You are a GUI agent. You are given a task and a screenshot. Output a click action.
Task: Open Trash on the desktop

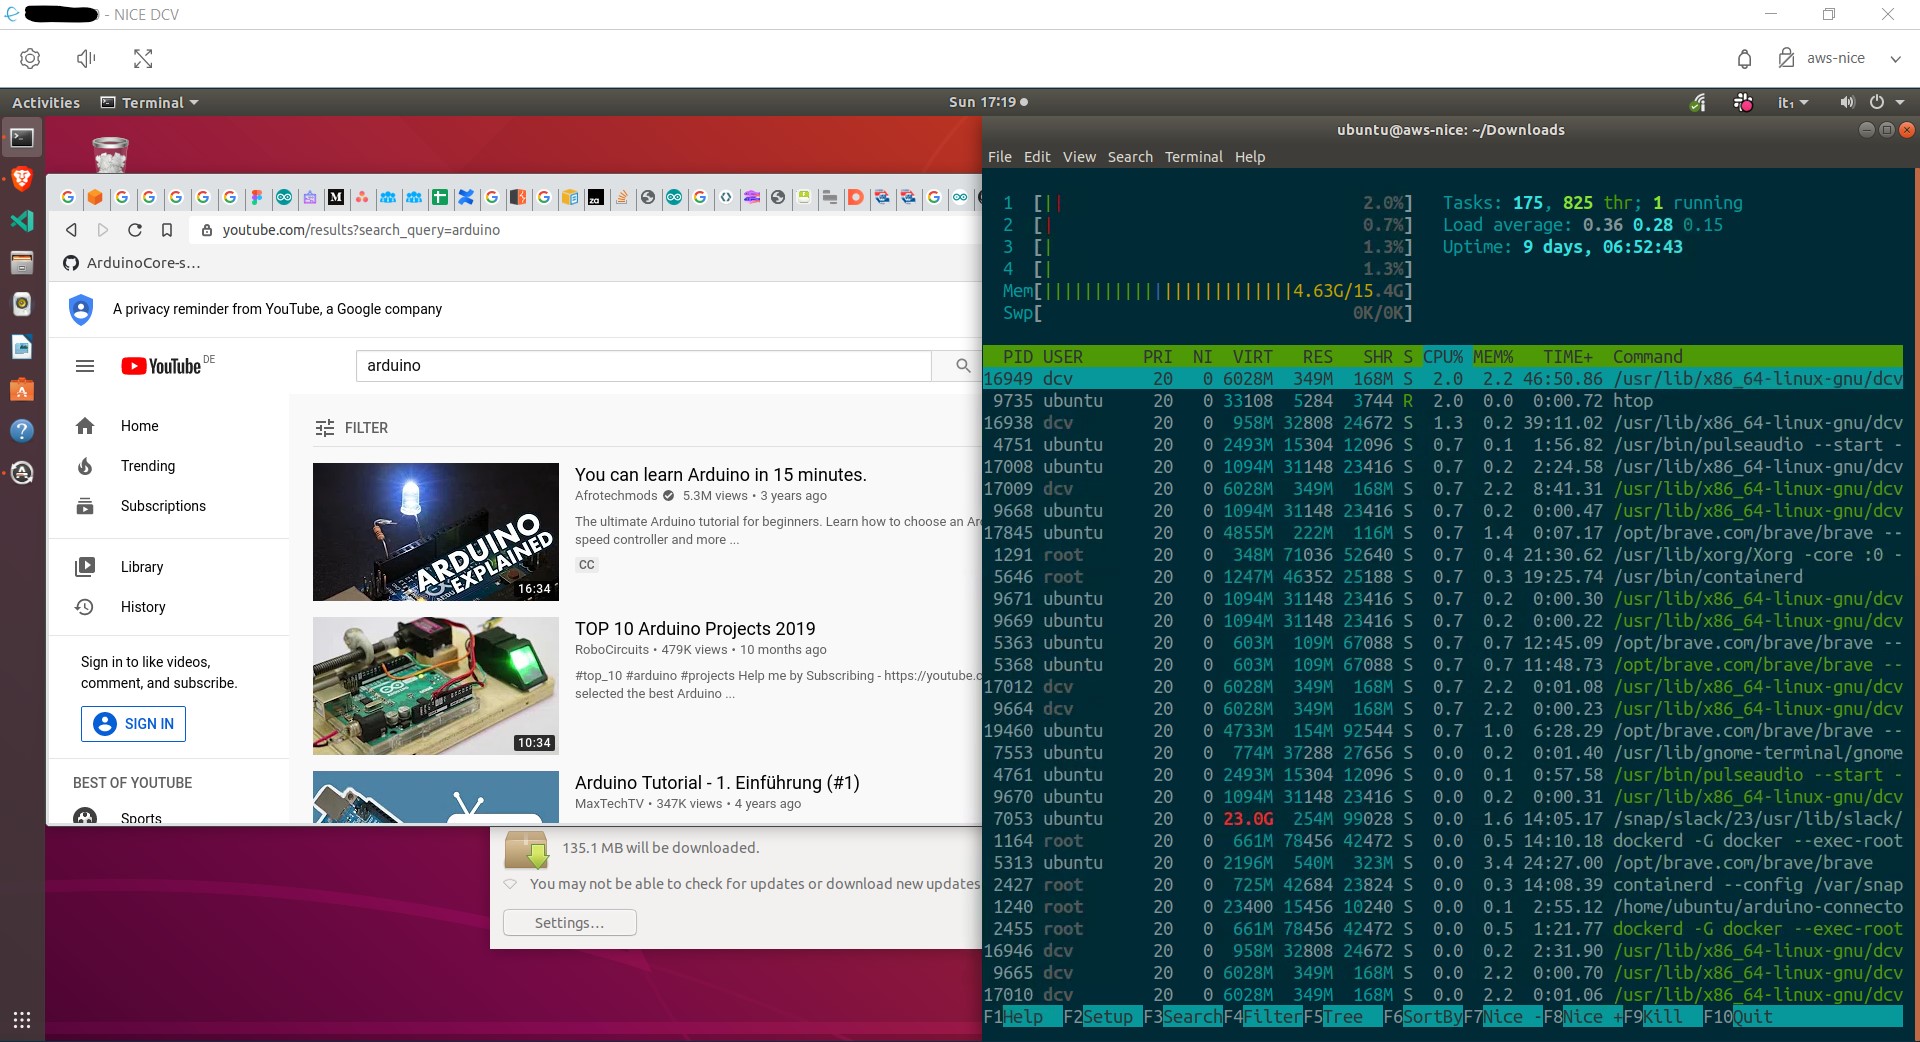(110, 154)
